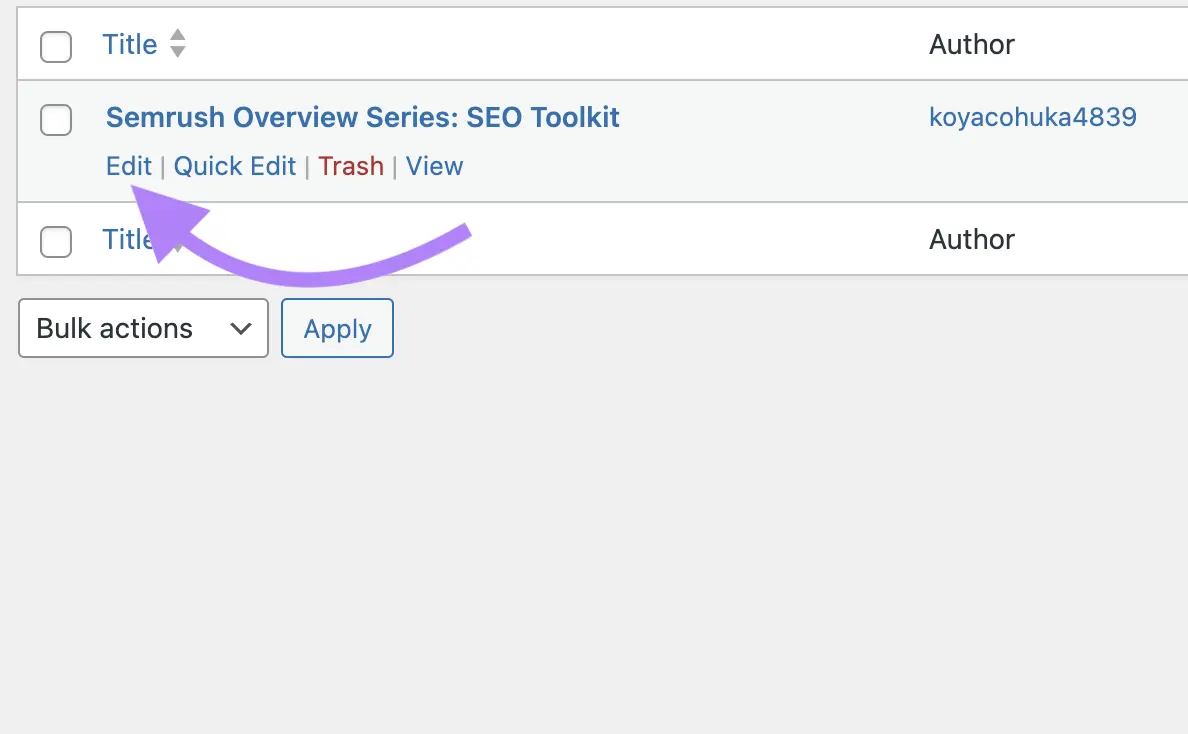
Task: Click the bottom Author column label
Action: pos(971,239)
